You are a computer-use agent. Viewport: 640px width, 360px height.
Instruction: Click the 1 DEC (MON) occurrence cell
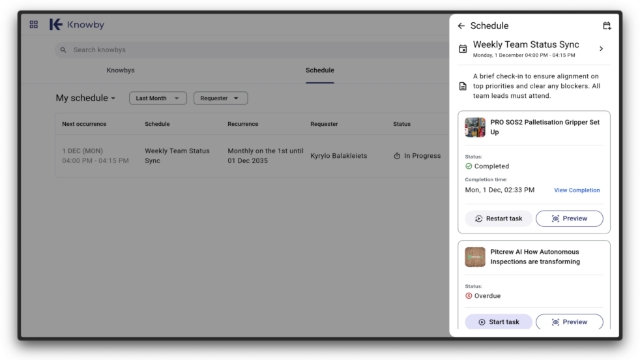pos(95,156)
